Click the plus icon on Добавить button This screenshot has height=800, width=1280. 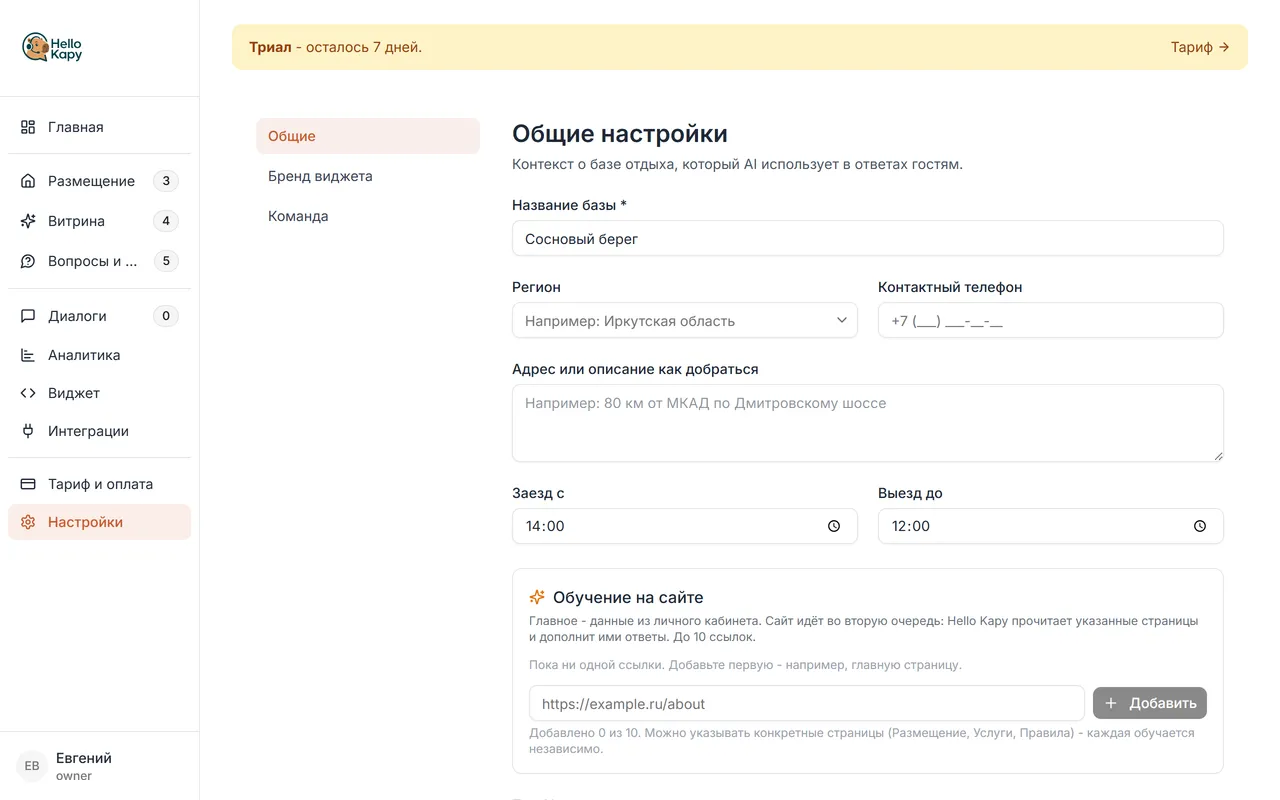pyautogui.click(x=1111, y=703)
